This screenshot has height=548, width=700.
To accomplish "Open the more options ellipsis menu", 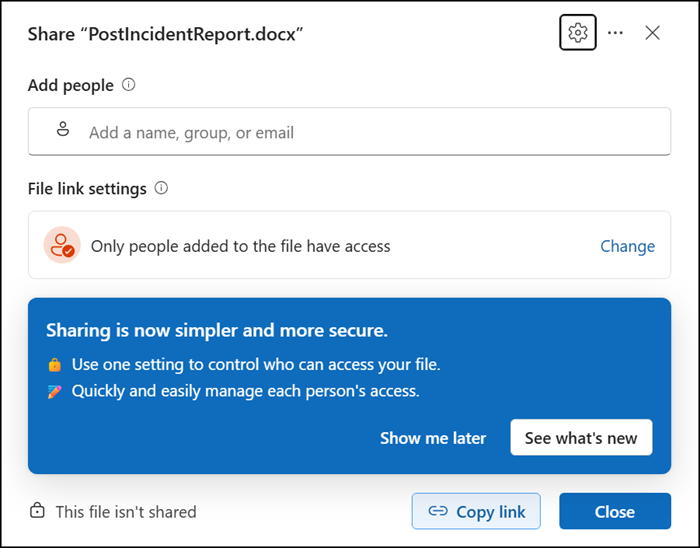I will (x=615, y=33).
